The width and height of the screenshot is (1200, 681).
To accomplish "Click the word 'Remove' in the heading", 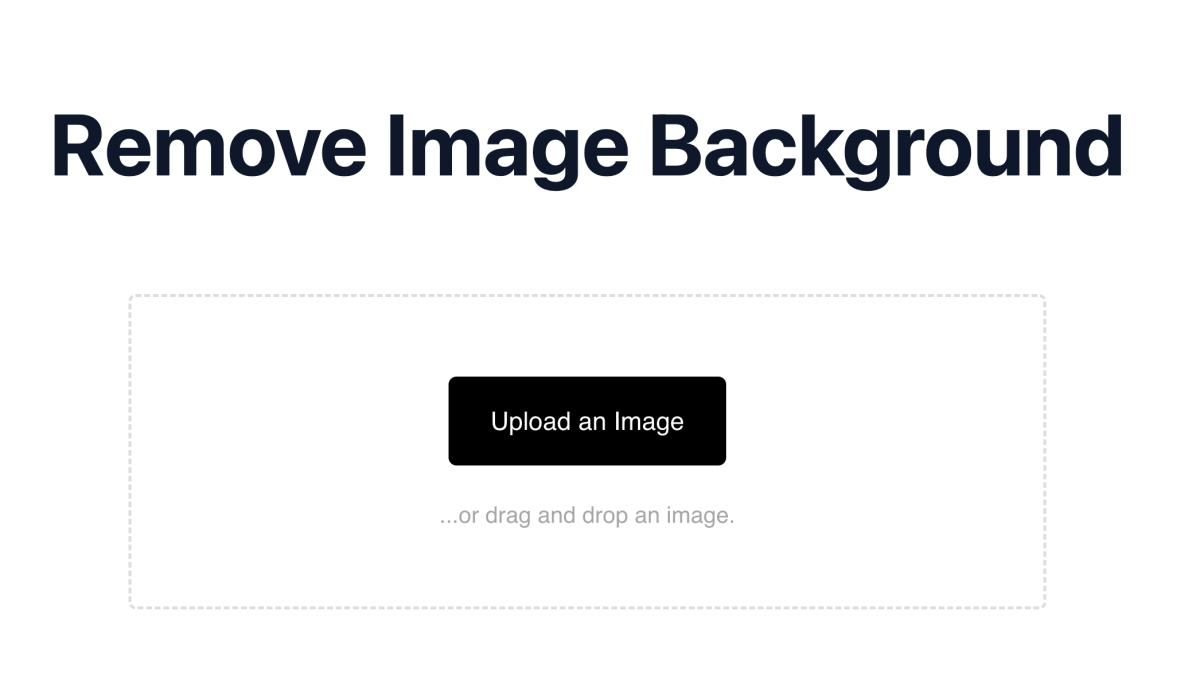I will (x=209, y=146).
